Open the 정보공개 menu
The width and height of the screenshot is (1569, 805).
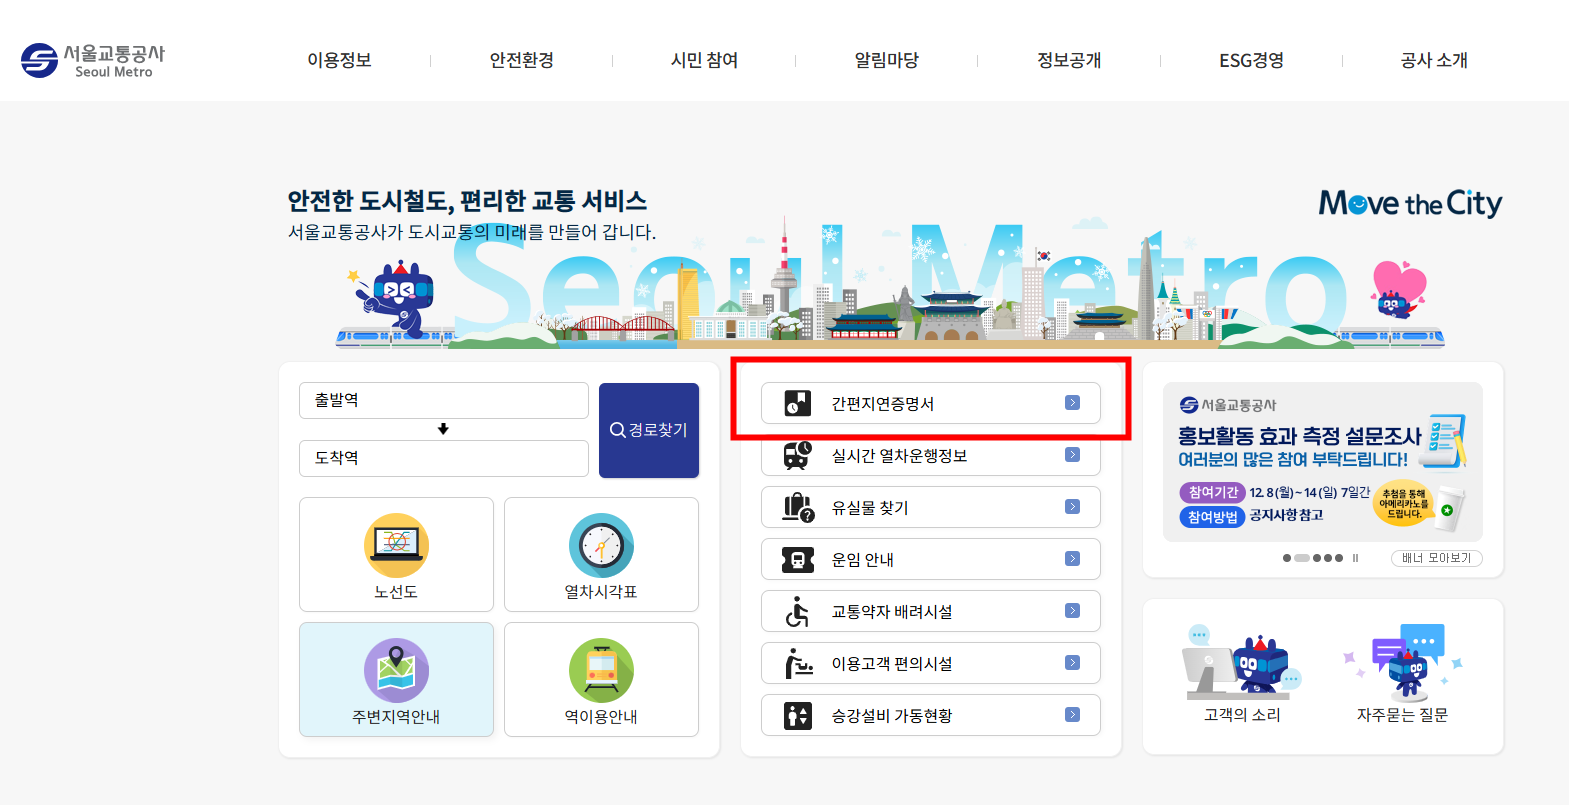(x=1069, y=60)
